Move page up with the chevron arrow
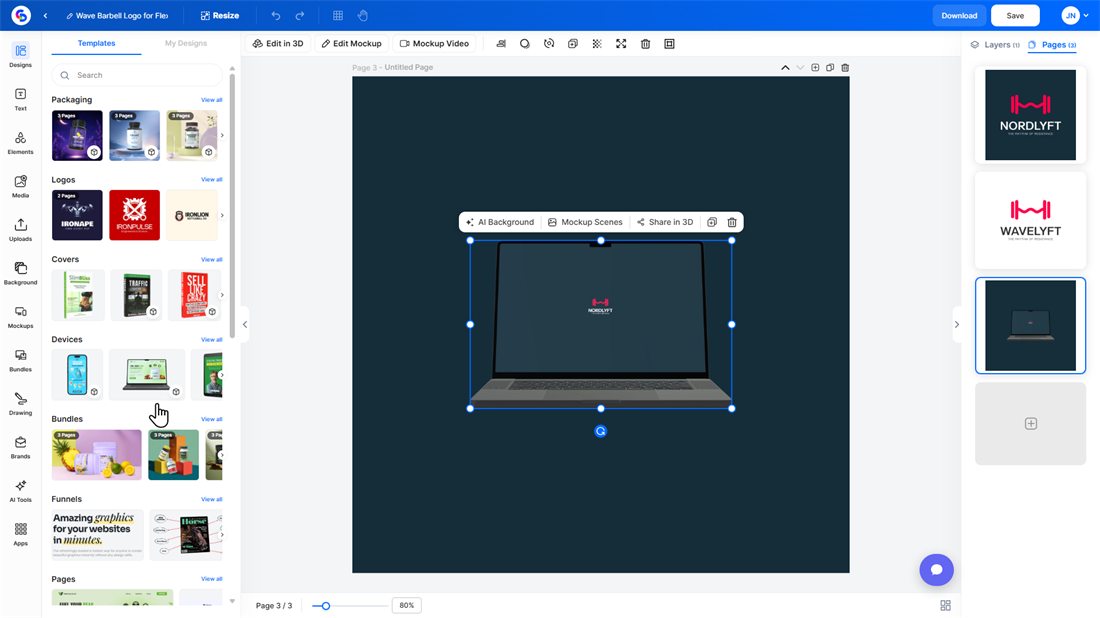Screen dimensions: 1100x618 point(785,67)
